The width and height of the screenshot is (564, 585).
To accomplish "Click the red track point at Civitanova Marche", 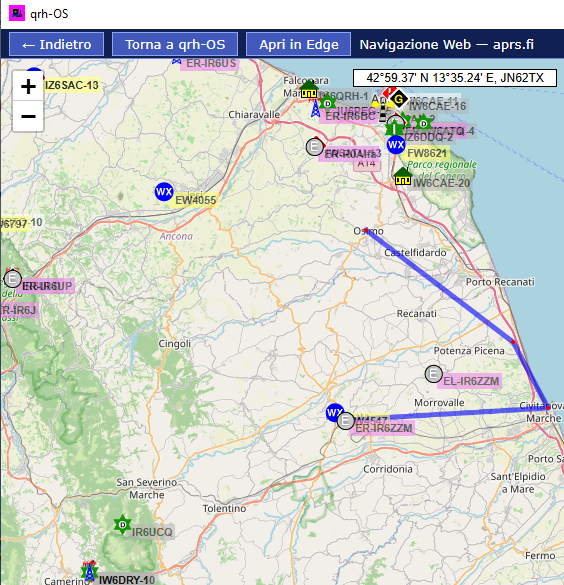I will click(548, 408).
